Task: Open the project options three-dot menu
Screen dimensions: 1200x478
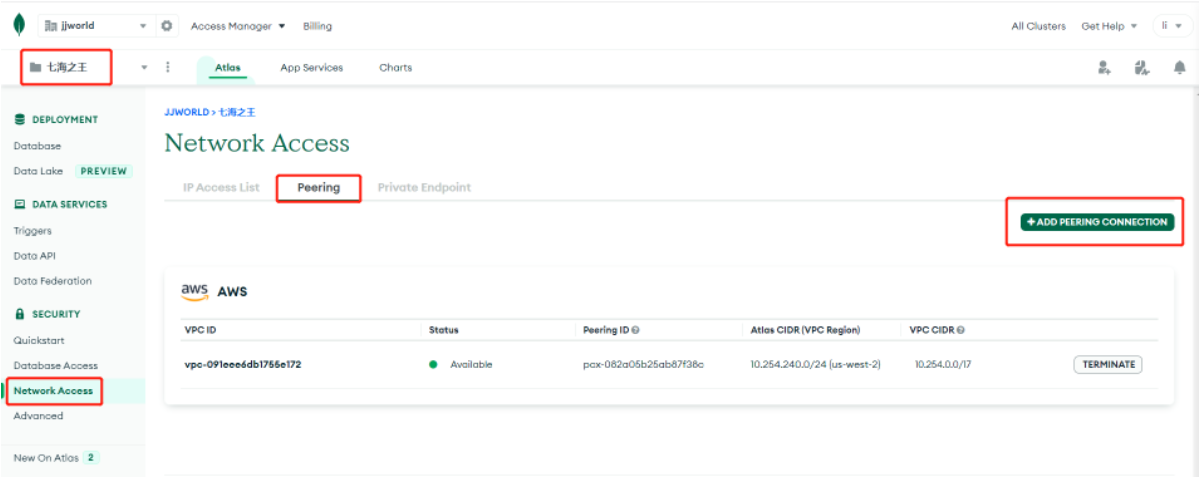Action: 167,67
